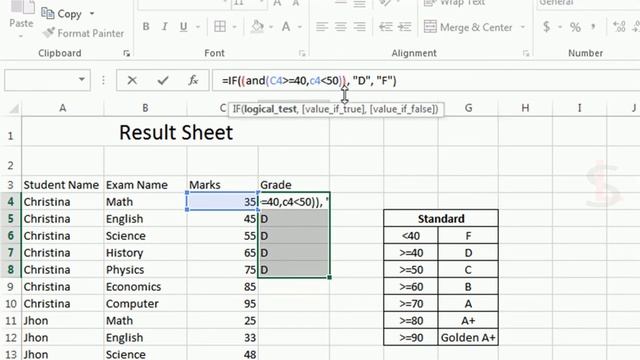Click the Marks header cell

pyautogui.click(x=222, y=185)
